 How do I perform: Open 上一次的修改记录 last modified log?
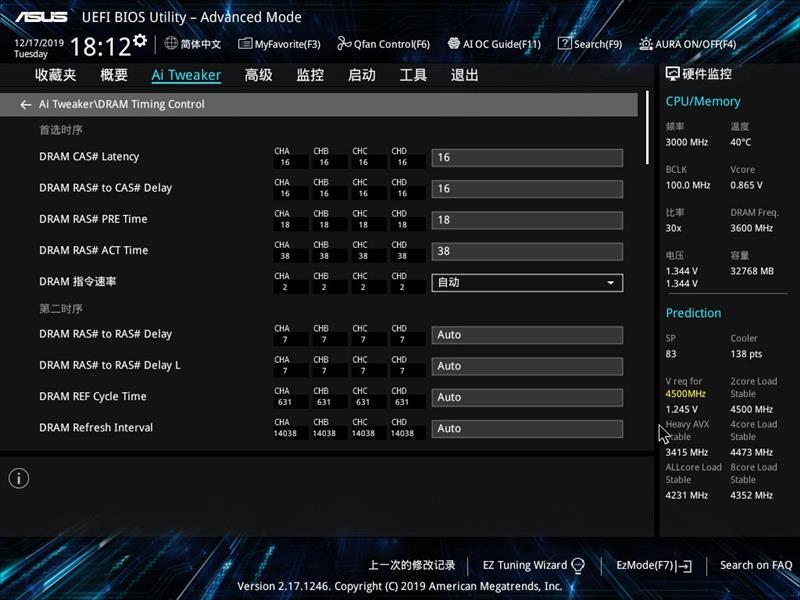[411, 565]
